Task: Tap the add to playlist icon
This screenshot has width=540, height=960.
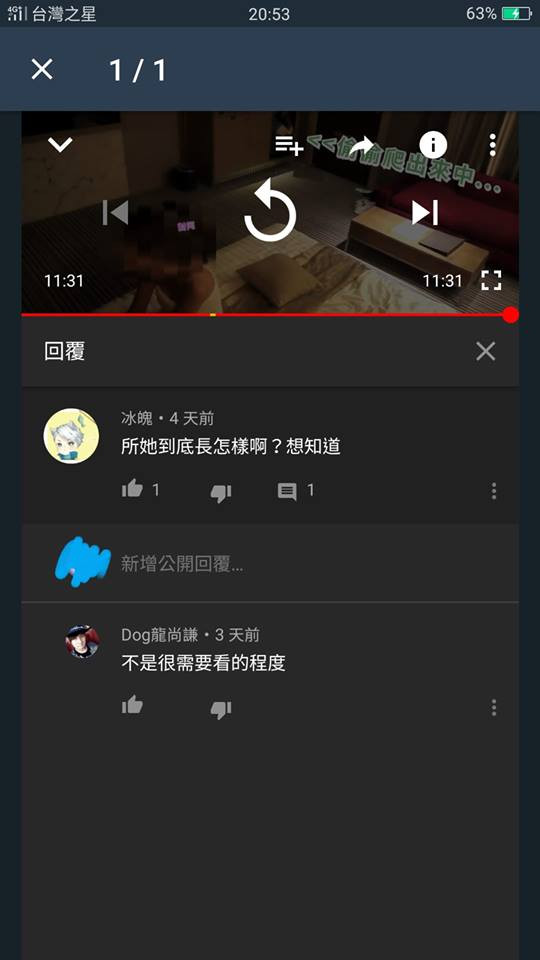Action: pos(288,145)
